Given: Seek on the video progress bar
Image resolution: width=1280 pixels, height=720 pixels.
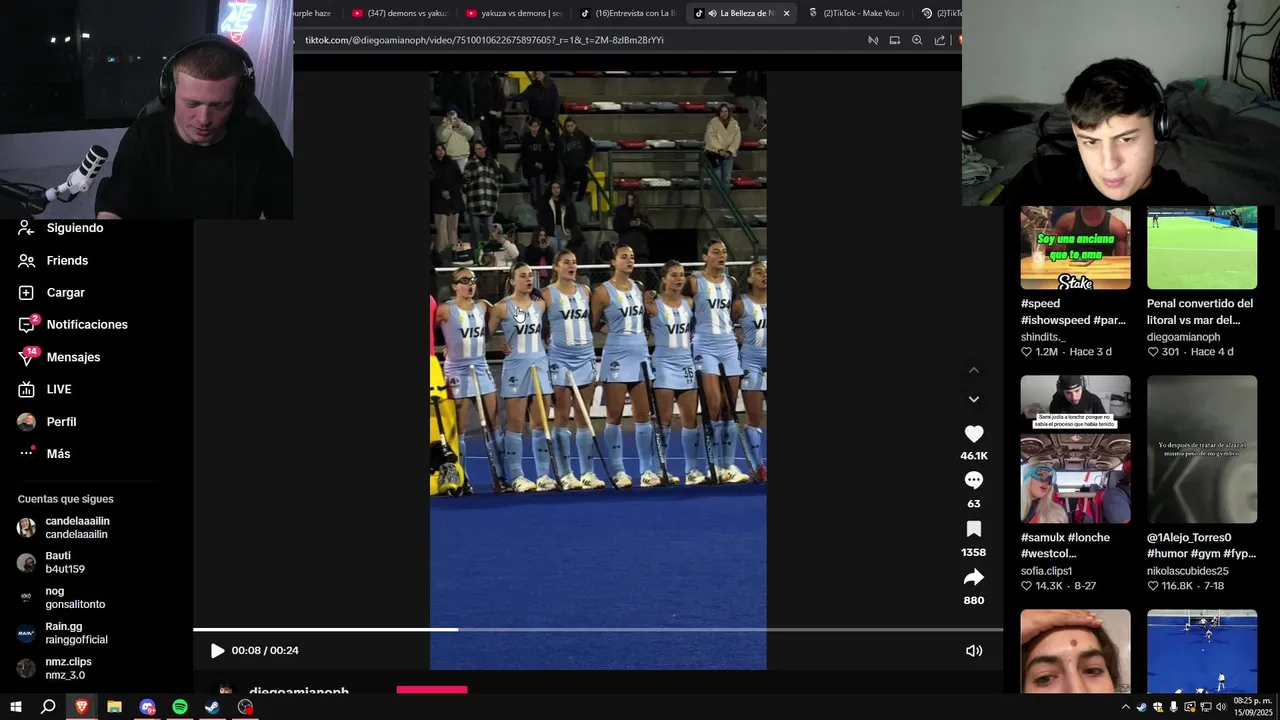Looking at the screenshot, I should [598, 629].
